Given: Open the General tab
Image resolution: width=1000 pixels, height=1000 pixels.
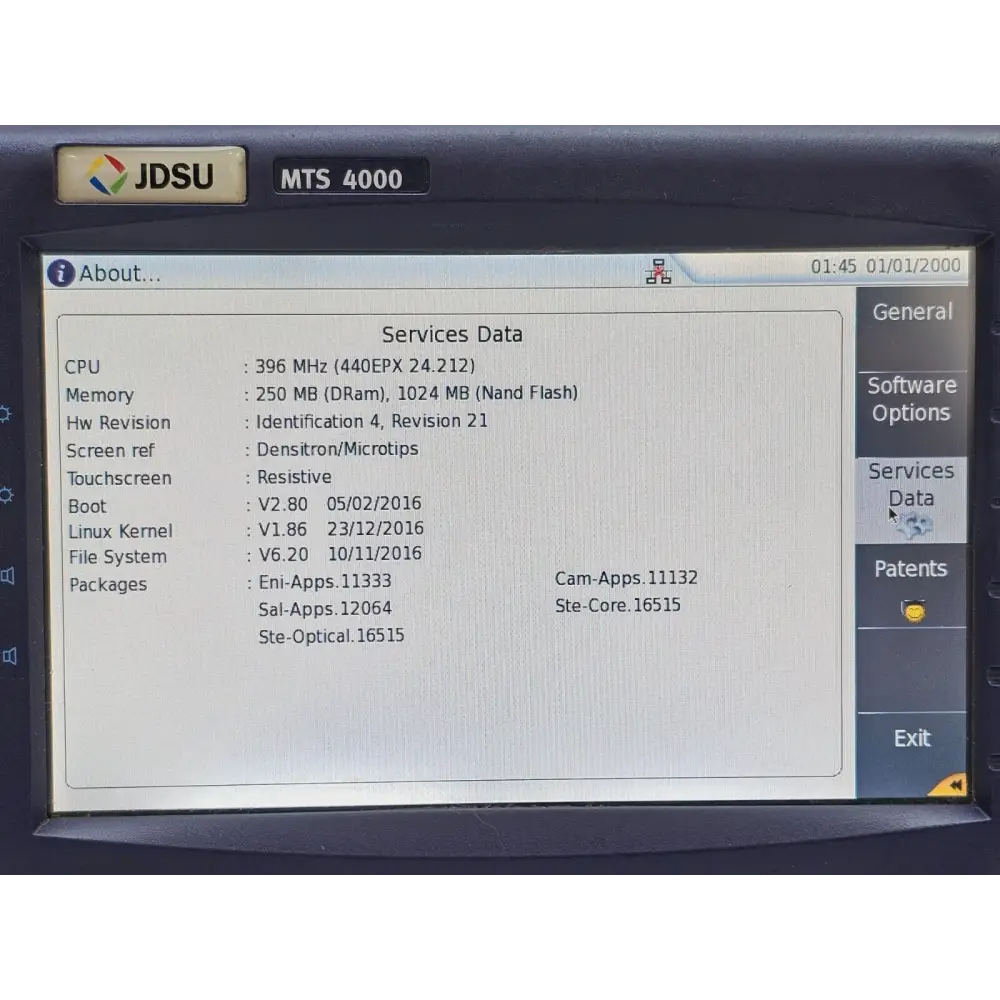Looking at the screenshot, I should click(911, 328).
